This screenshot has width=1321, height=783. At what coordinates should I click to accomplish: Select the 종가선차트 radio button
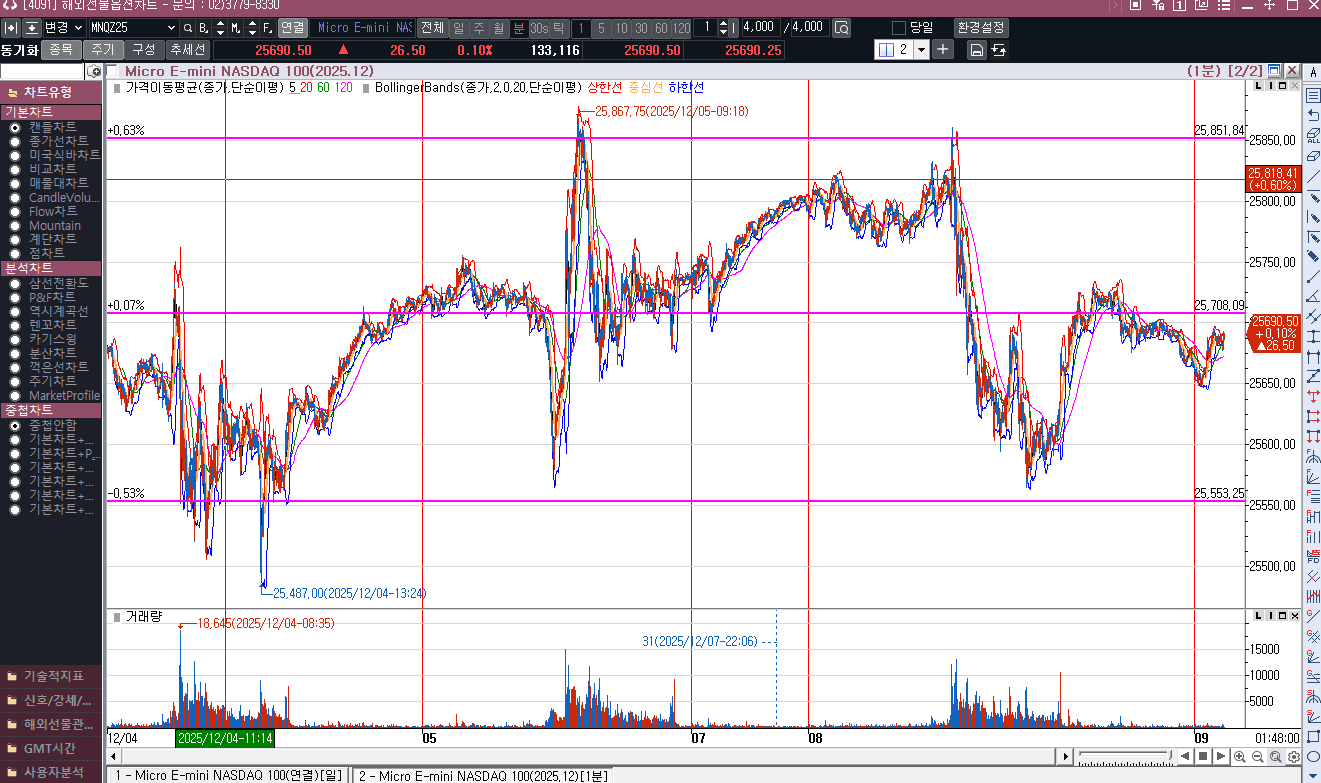[x=15, y=141]
